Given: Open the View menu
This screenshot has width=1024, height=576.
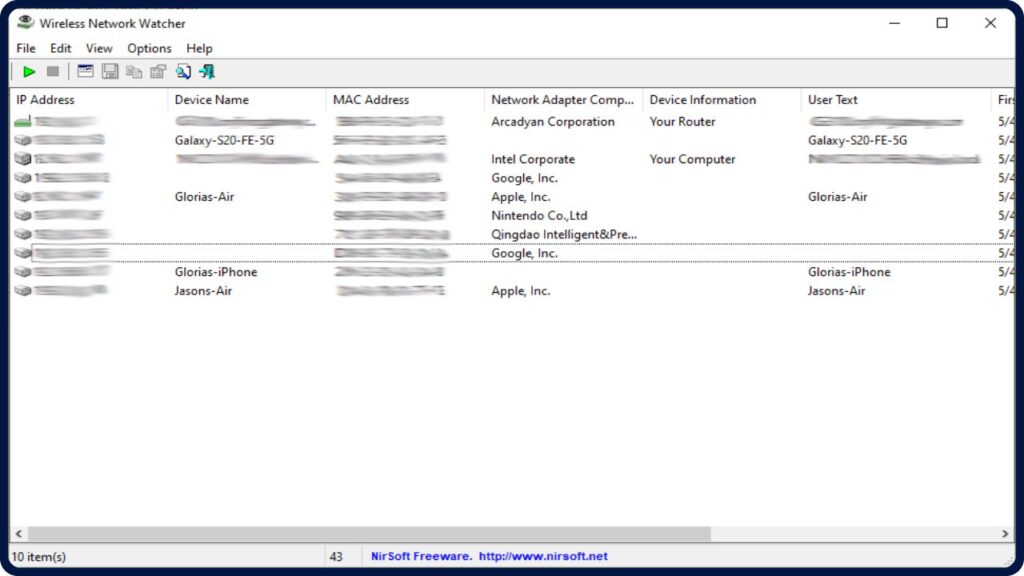Looking at the screenshot, I should [99, 48].
